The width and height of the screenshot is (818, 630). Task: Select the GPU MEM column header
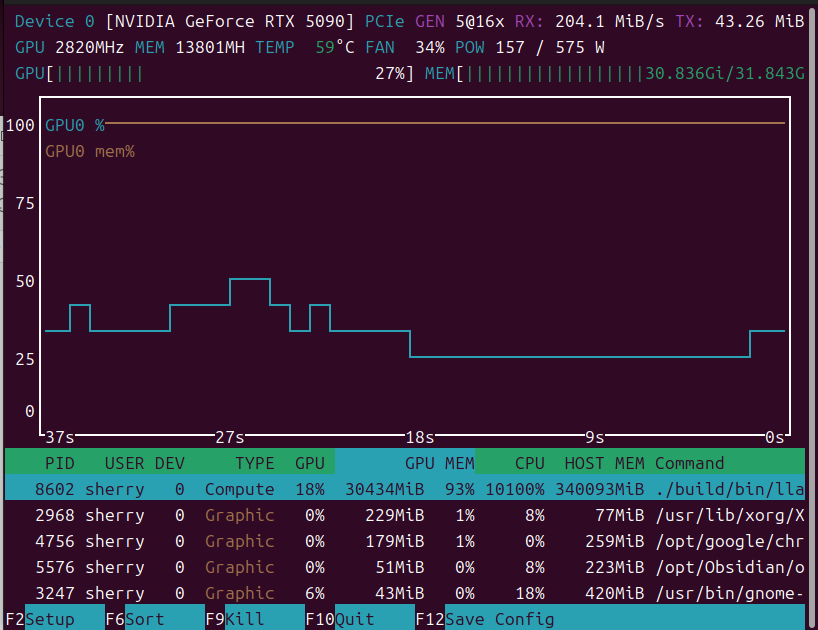pos(440,463)
